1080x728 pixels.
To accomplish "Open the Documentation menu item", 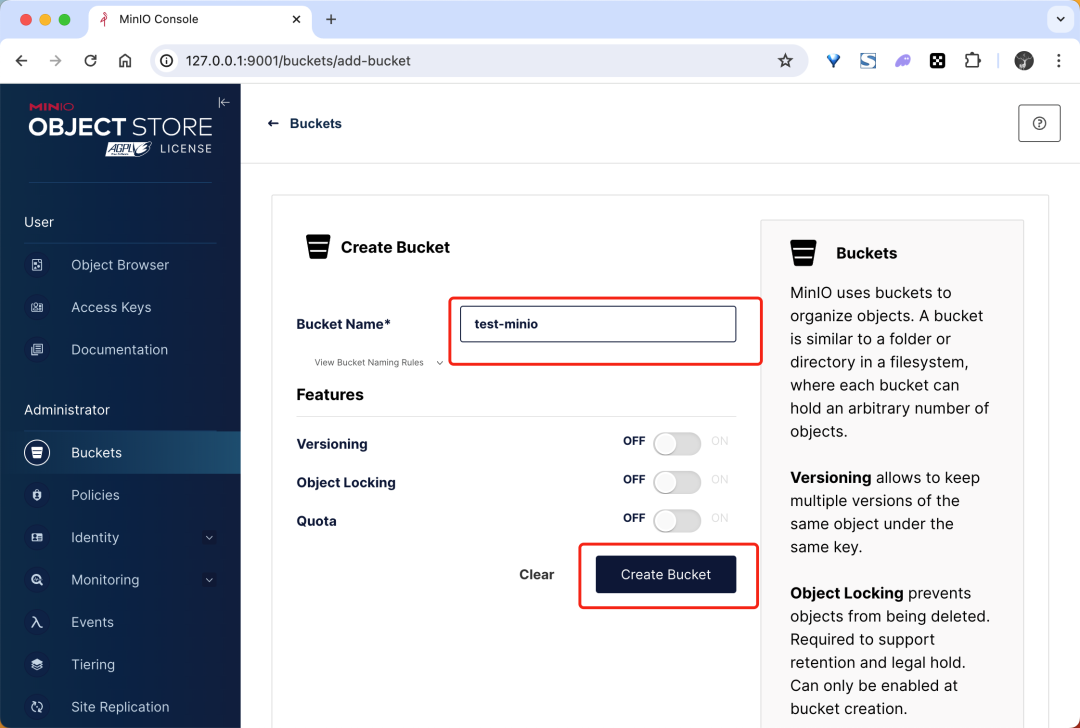I will (x=120, y=349).
